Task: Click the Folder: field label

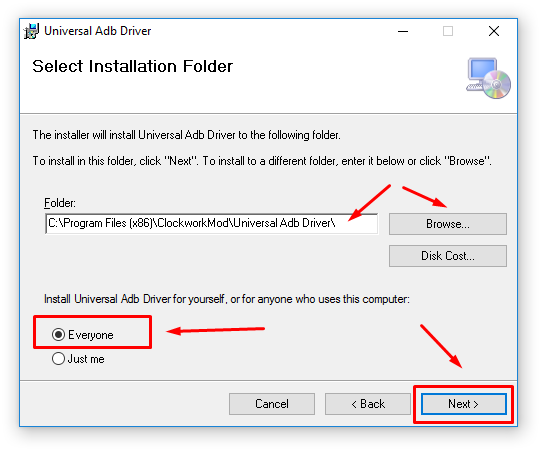Action: pyautogui.click(x=60, y=203)
